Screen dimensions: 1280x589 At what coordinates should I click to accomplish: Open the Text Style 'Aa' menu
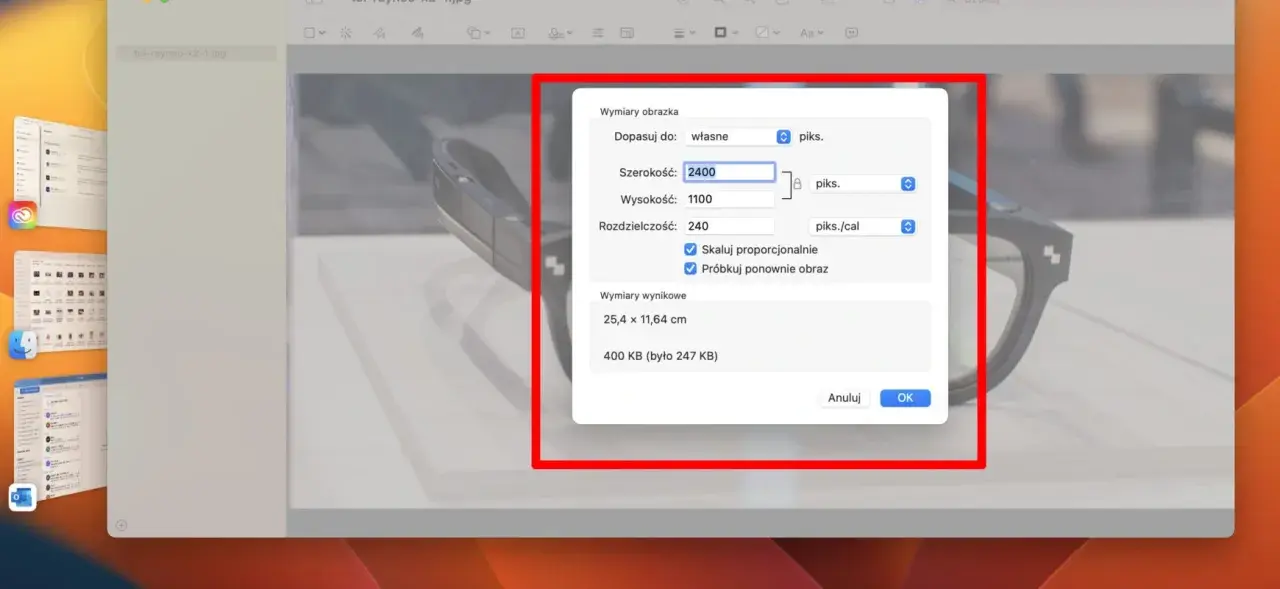(x=812, y=33)
